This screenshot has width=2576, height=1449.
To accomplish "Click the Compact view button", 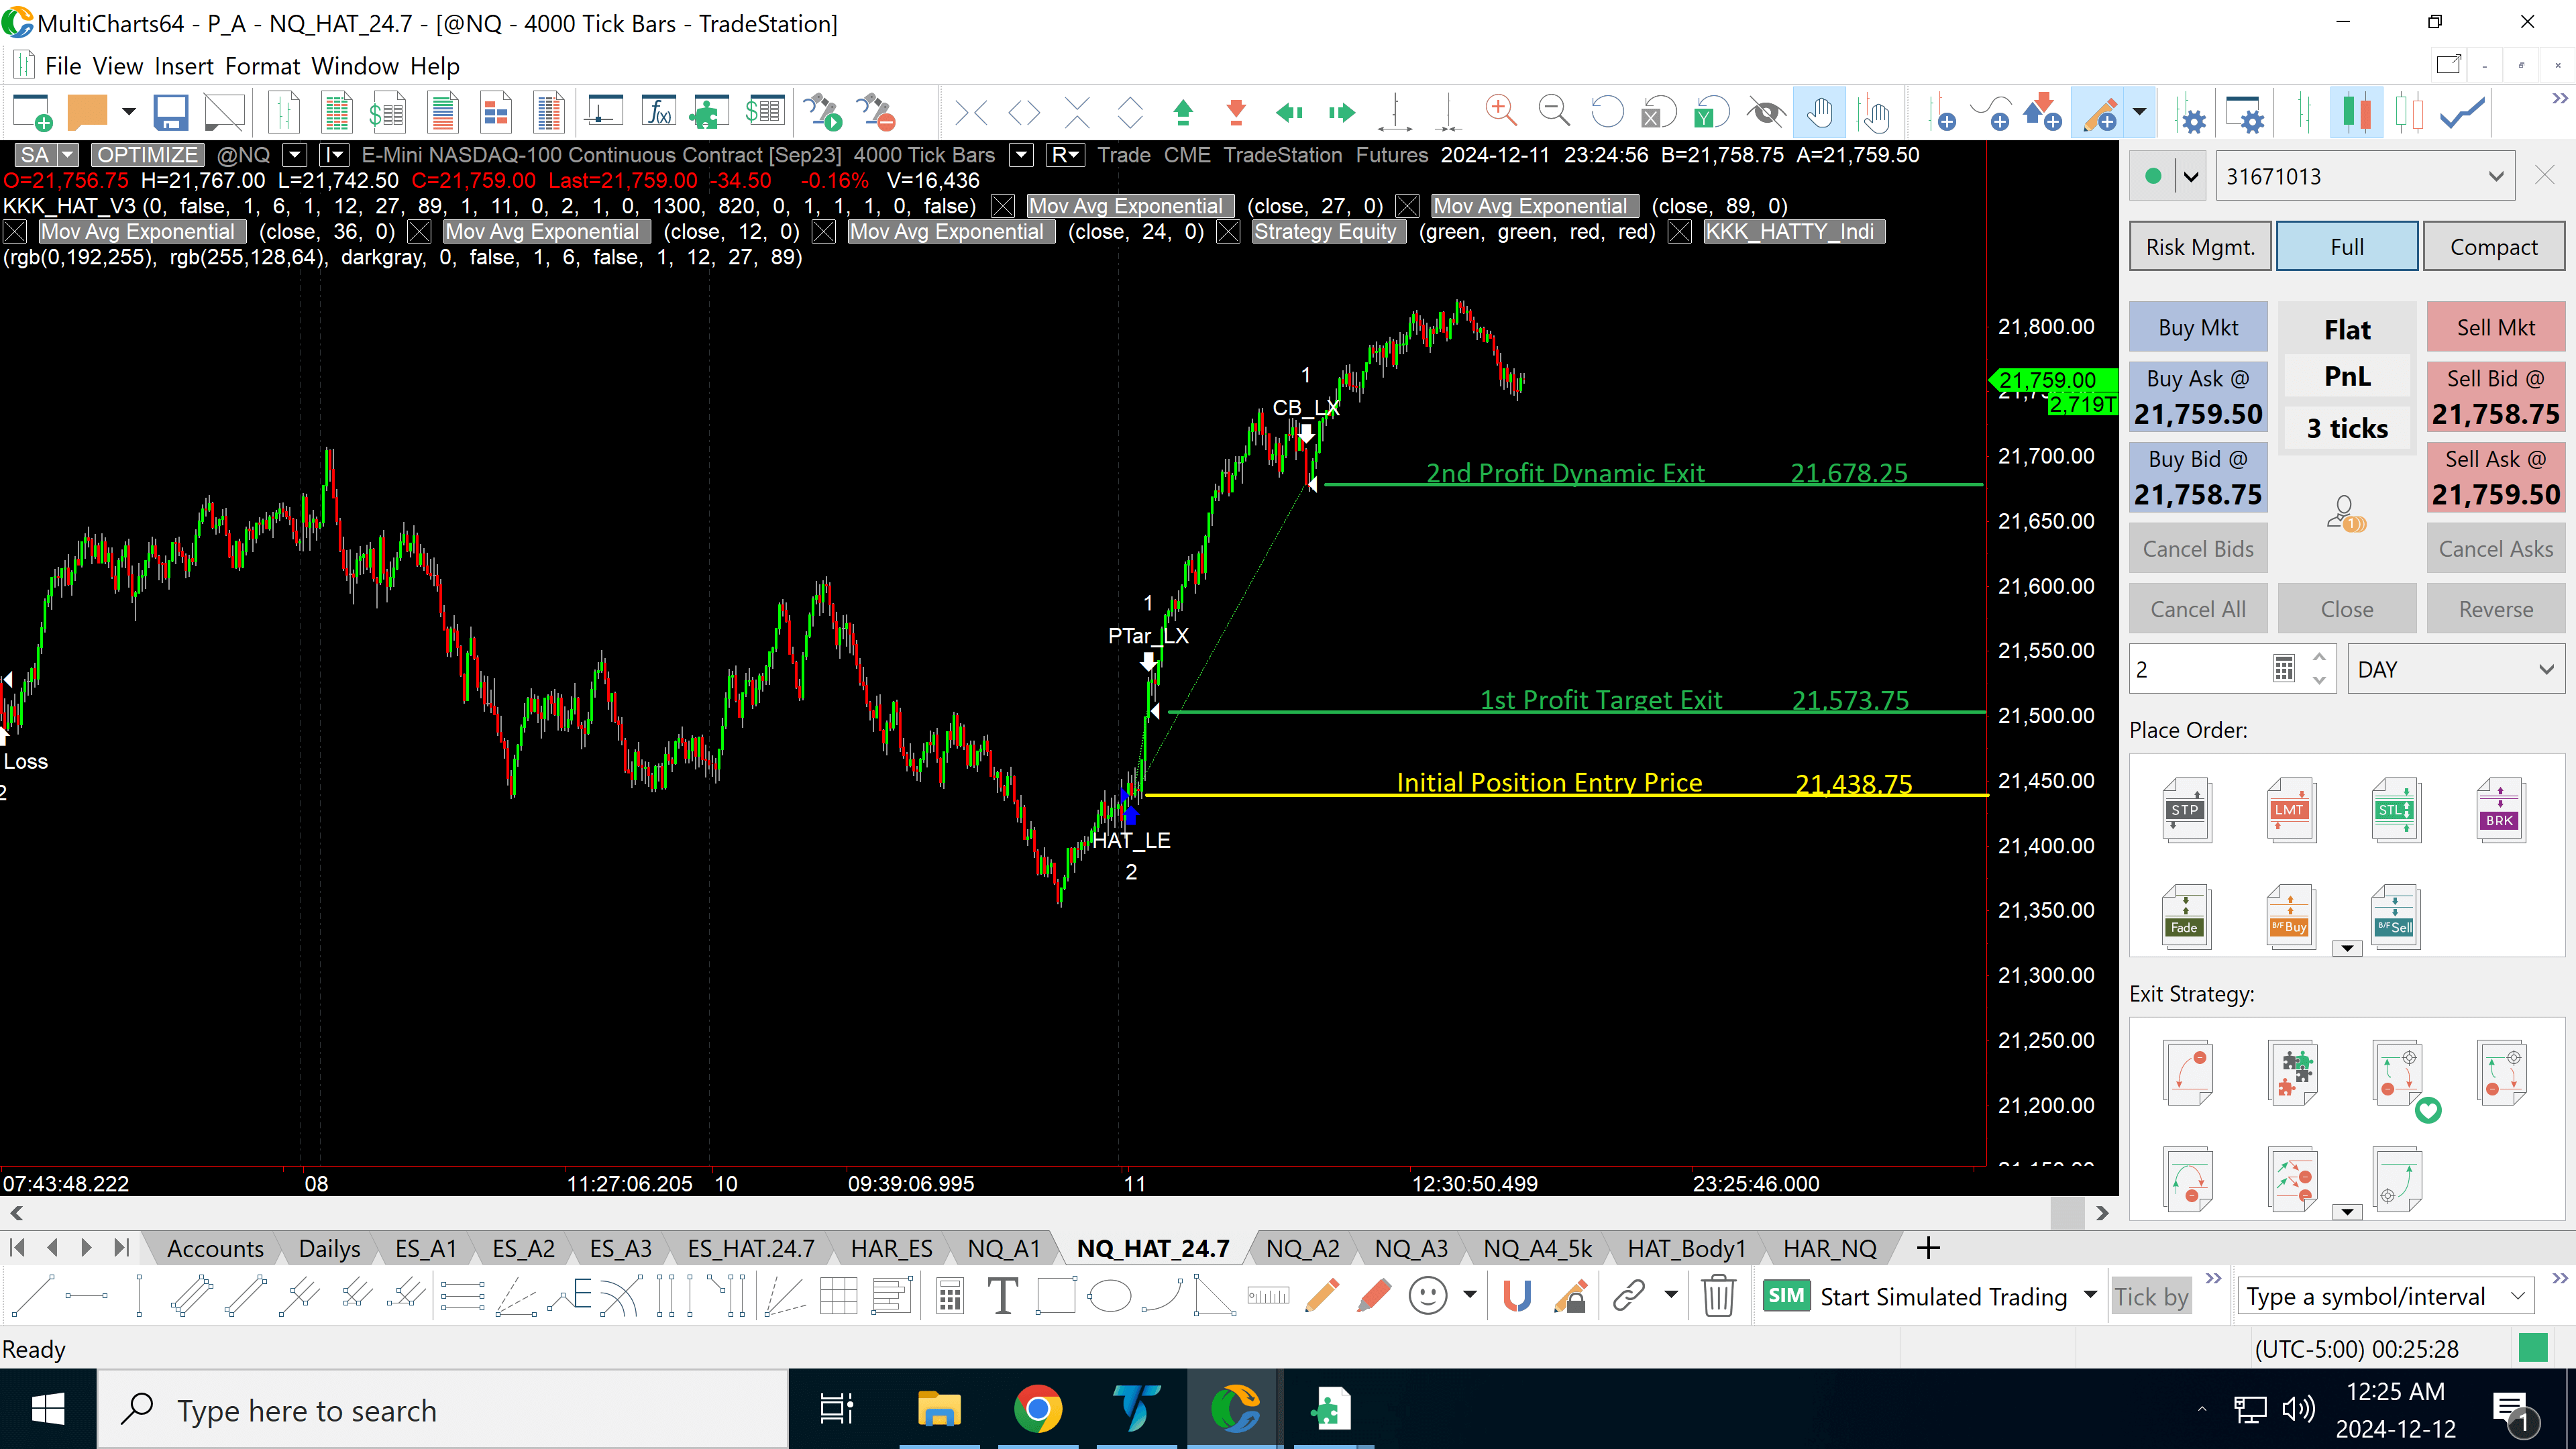I will 2493,247.
